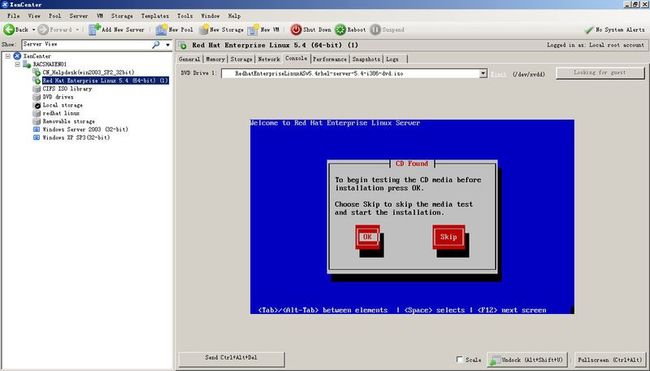Click the New VM toolbar icon
This screenshot has height=371, width=650.
(253, 29)
